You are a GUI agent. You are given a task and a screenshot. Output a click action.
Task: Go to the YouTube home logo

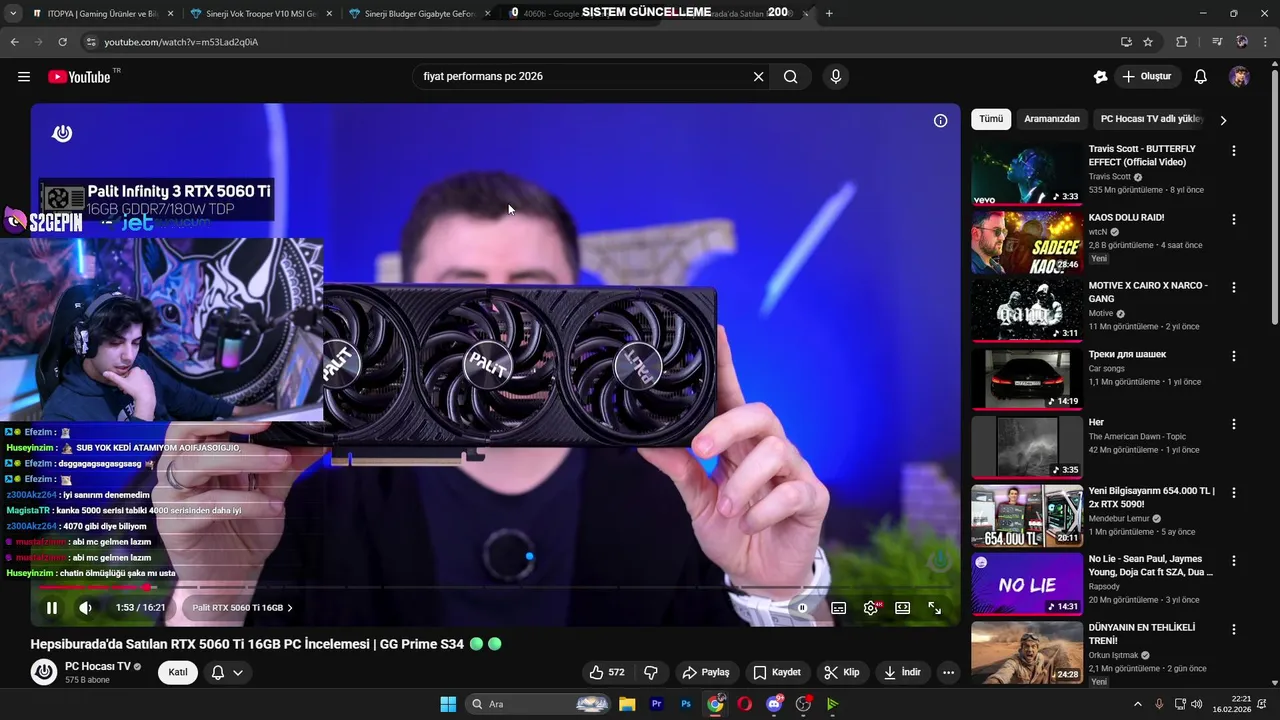(x=79, y=77)
